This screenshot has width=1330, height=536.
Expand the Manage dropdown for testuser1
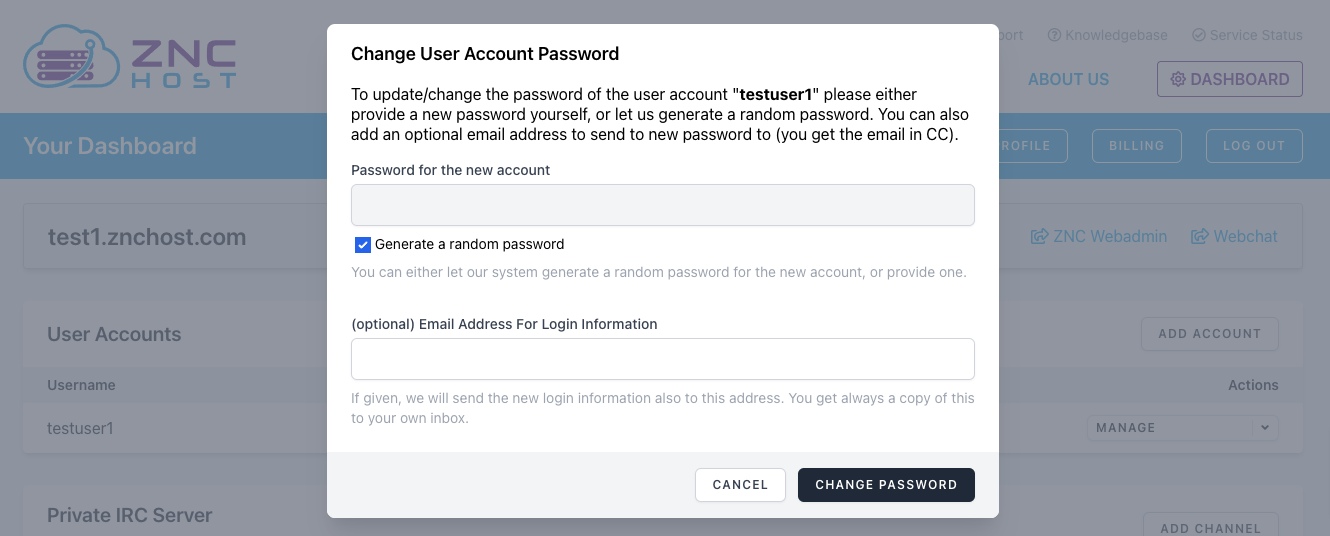(1264, 428)
